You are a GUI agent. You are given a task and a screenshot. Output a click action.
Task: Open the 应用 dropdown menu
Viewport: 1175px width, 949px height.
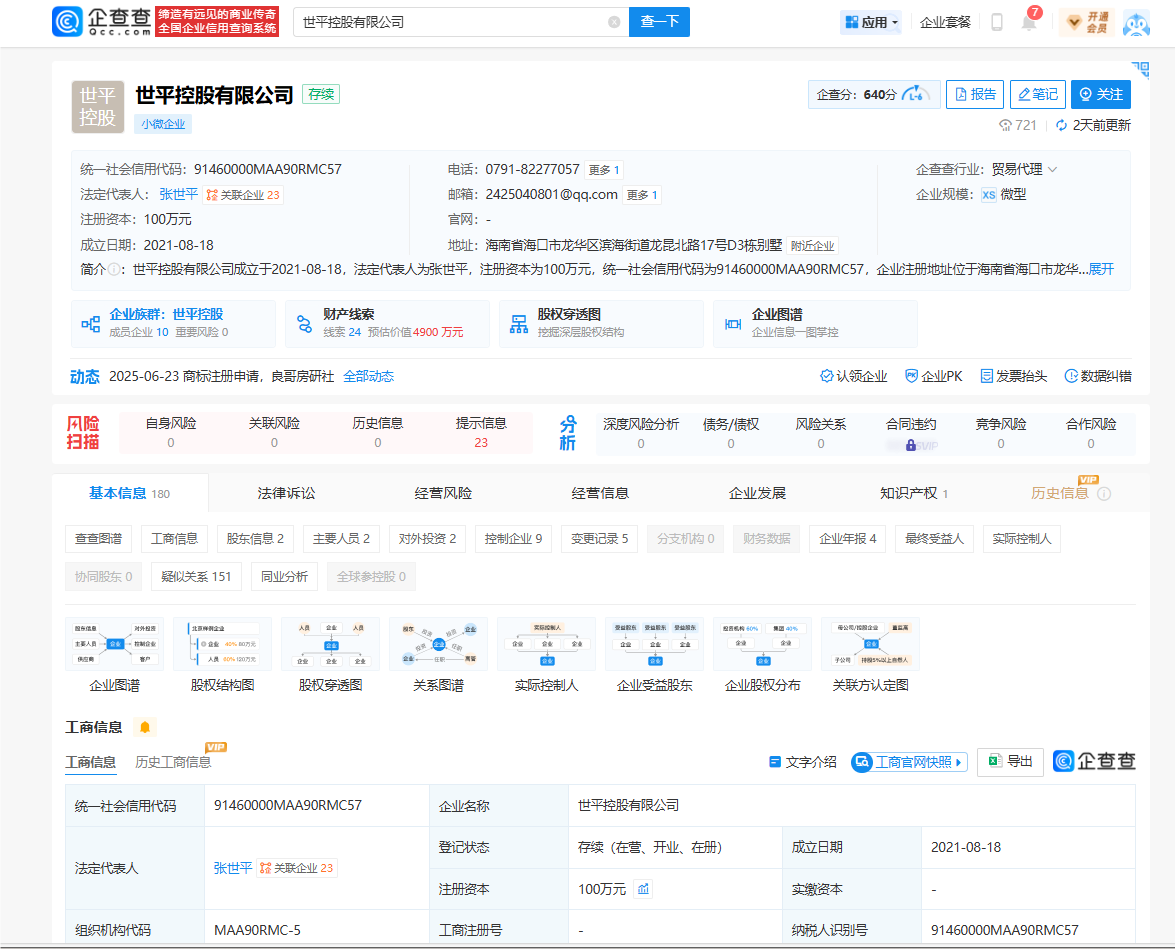[871, 22]
